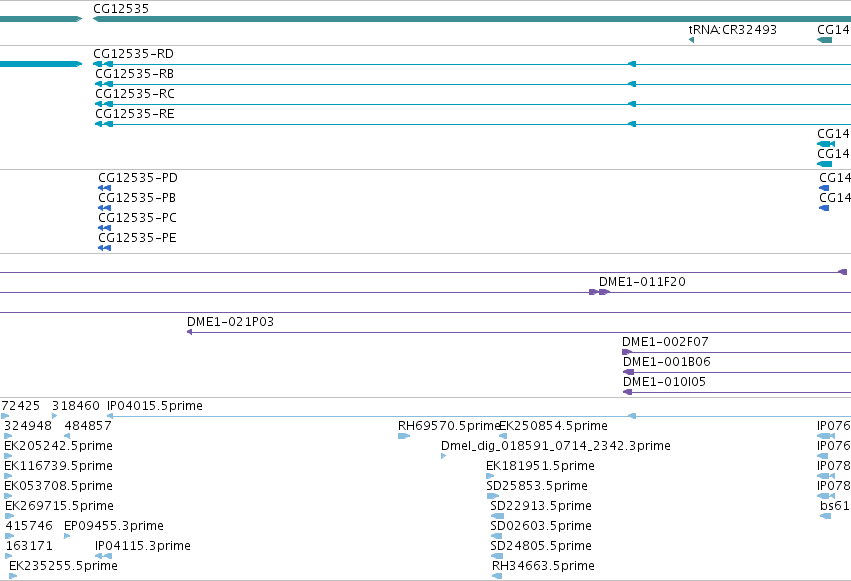
Task: Click the EK205242.5prime EST label
Action: (x=58, y=446)
